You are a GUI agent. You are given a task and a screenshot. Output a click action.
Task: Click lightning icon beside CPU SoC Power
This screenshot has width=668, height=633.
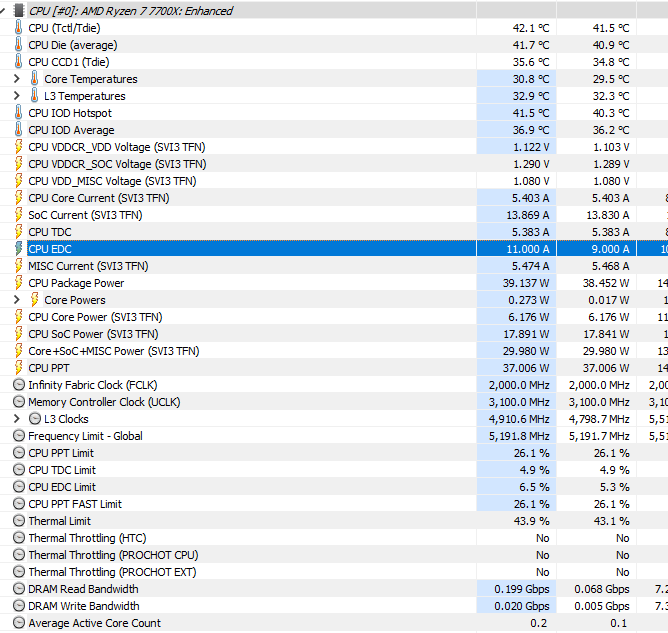pos(18,334)
